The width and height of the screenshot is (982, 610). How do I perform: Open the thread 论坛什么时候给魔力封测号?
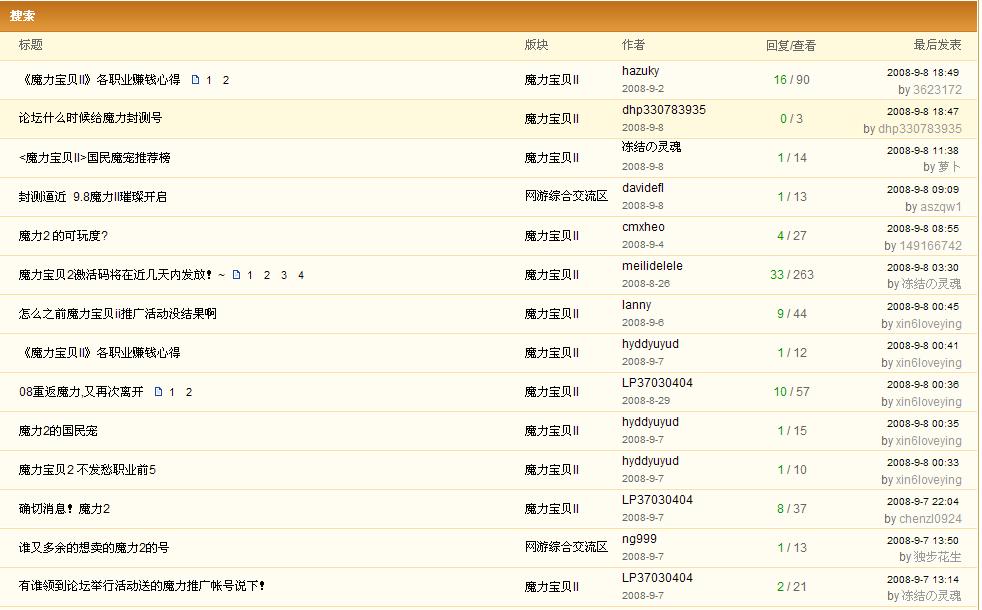point(90,118)
